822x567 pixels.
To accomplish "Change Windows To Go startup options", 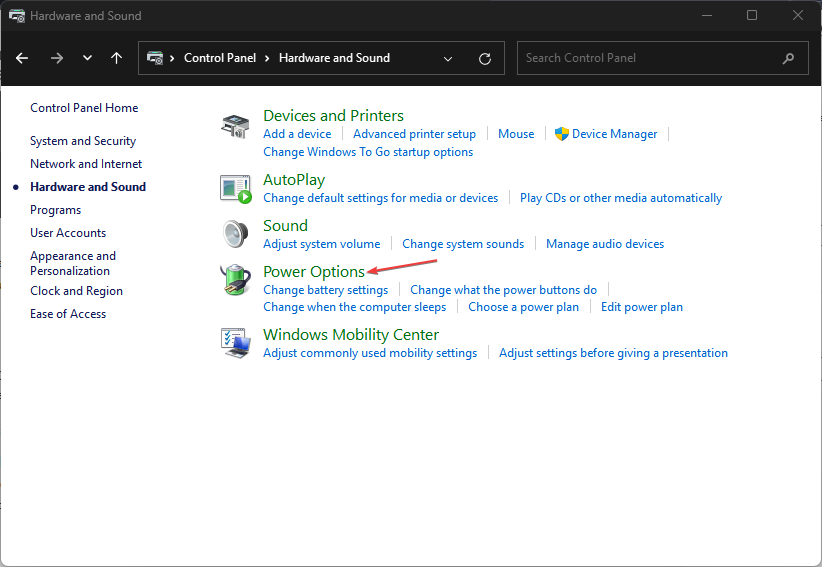I will tap(368, 152).
